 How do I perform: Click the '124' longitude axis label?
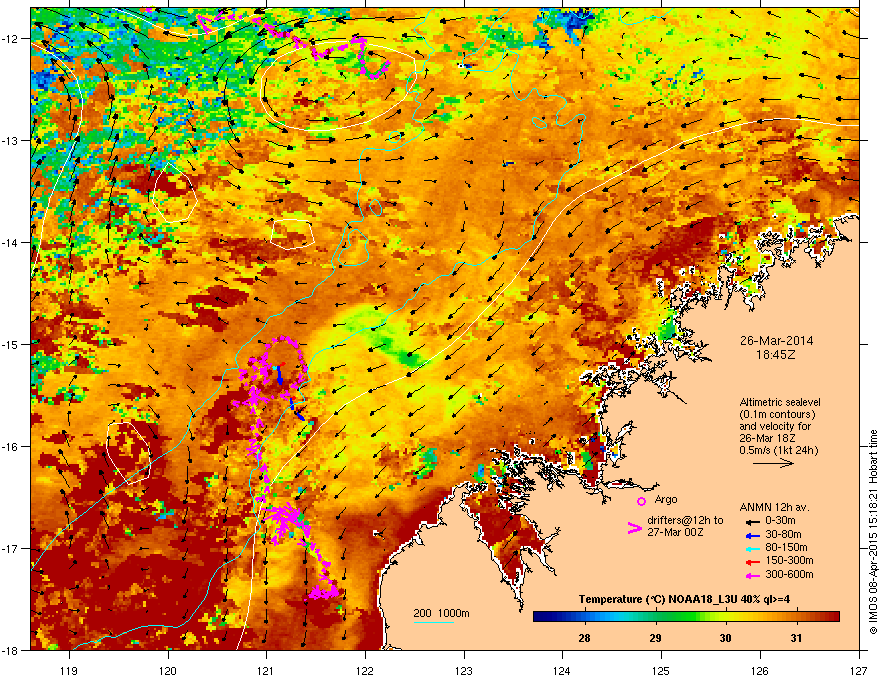562,671
